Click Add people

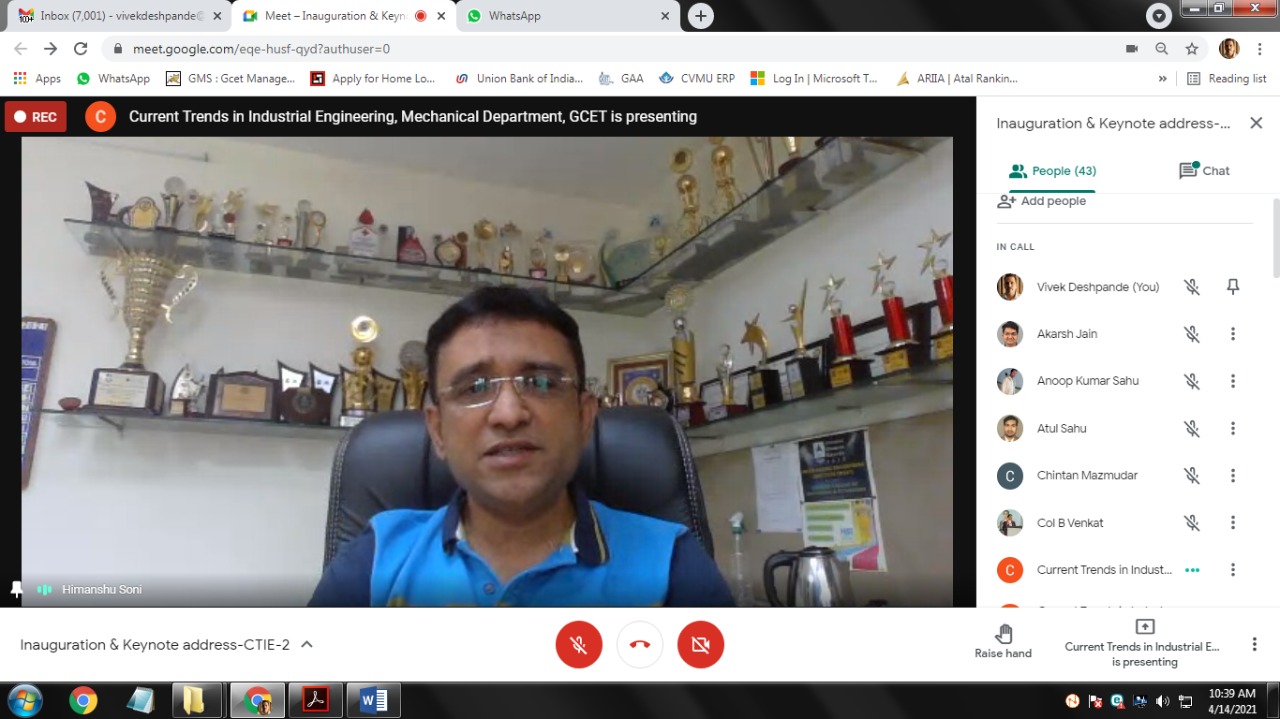click(1042, 201)
